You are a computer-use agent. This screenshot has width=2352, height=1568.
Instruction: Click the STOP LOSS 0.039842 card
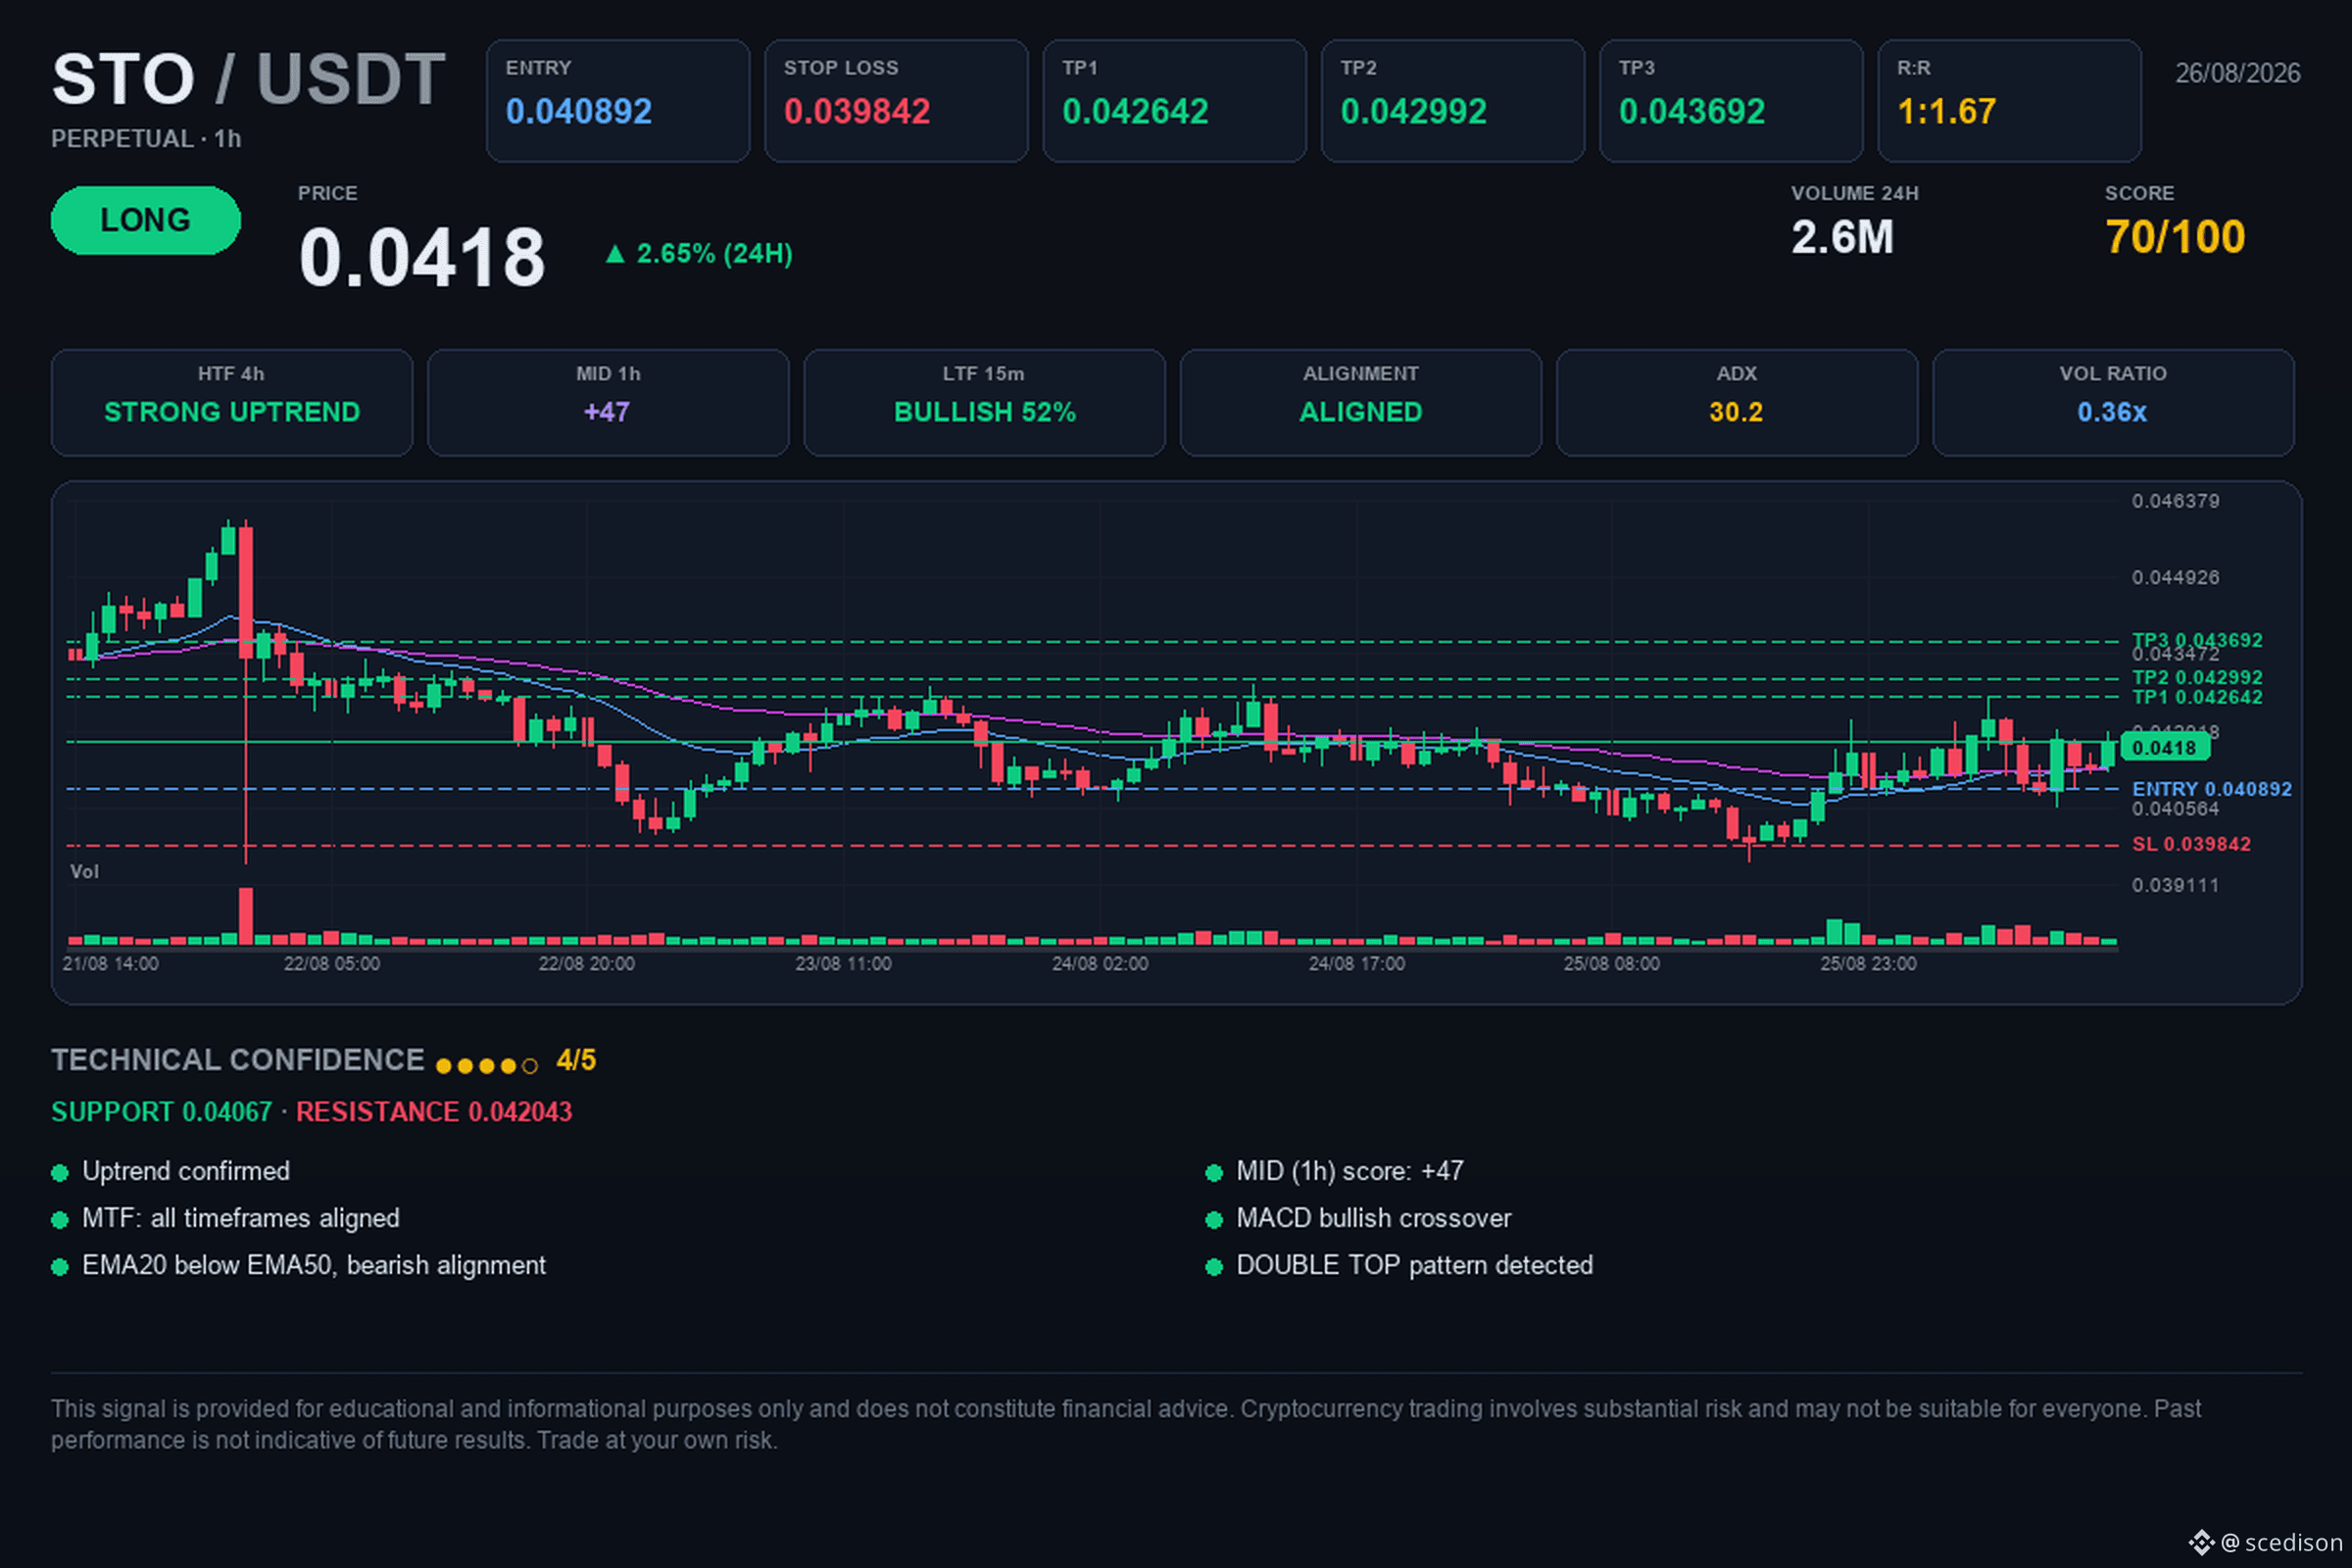[x=896, y=101]
